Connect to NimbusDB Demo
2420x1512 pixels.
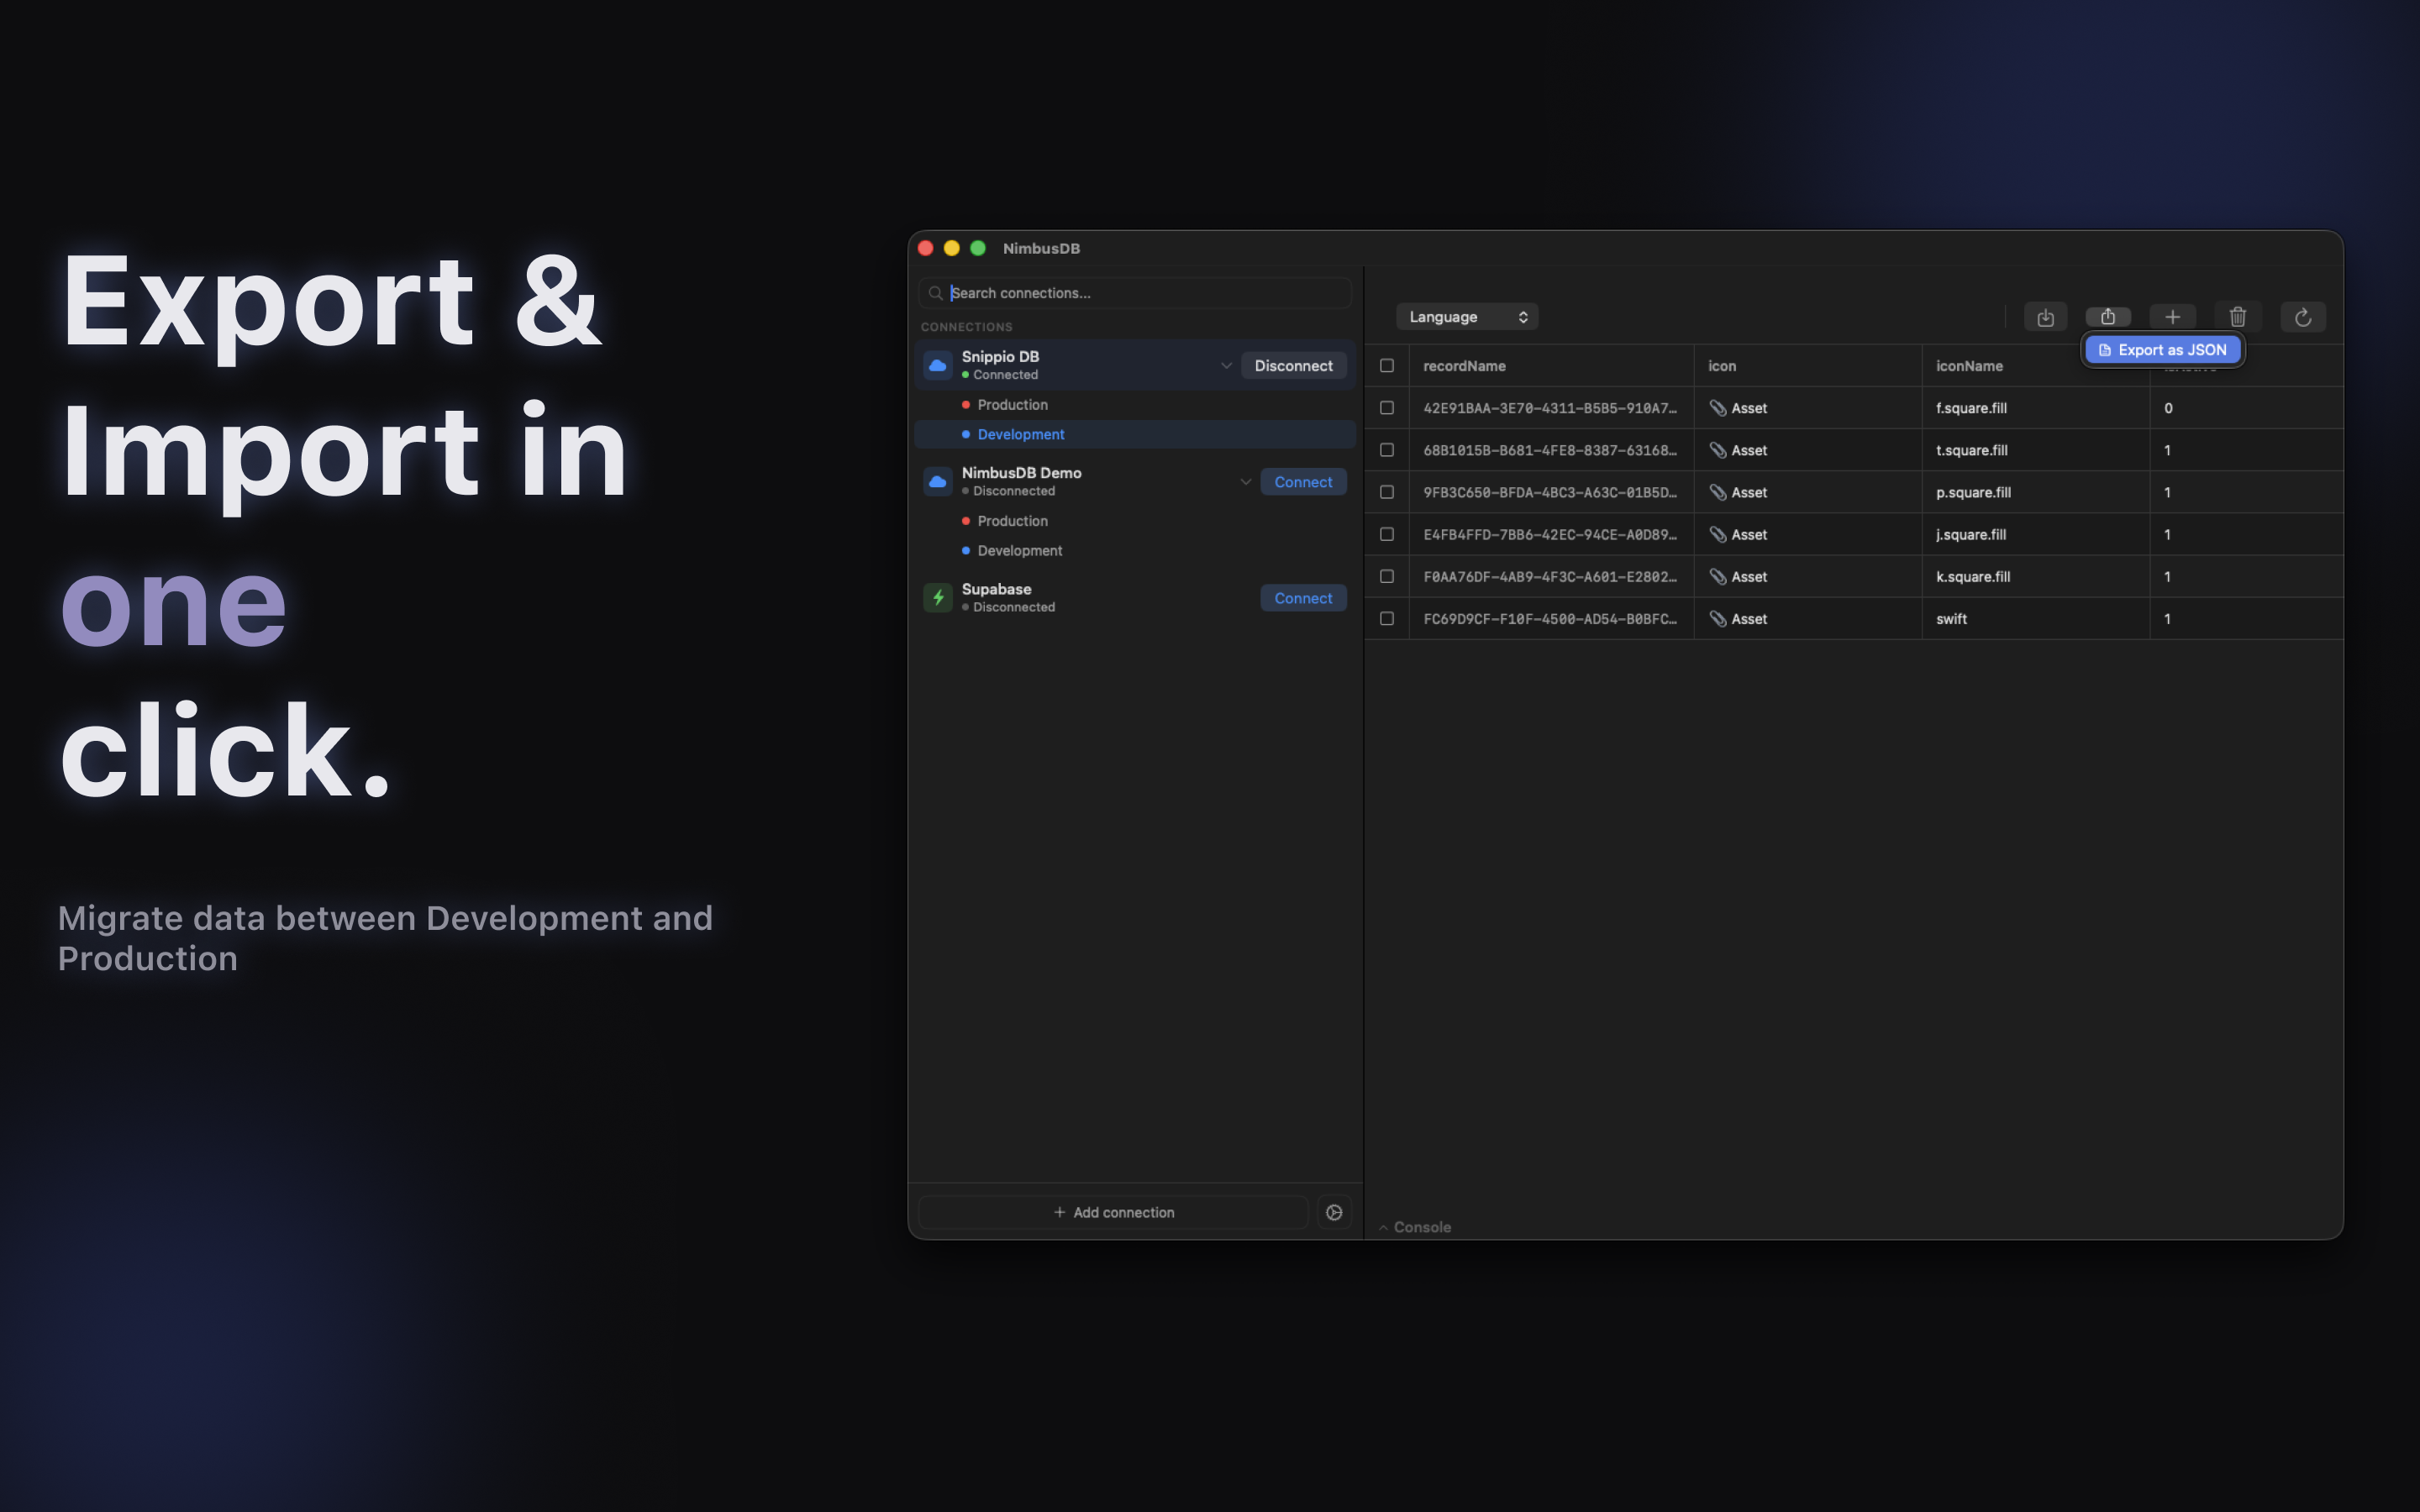coord(1303,481)
